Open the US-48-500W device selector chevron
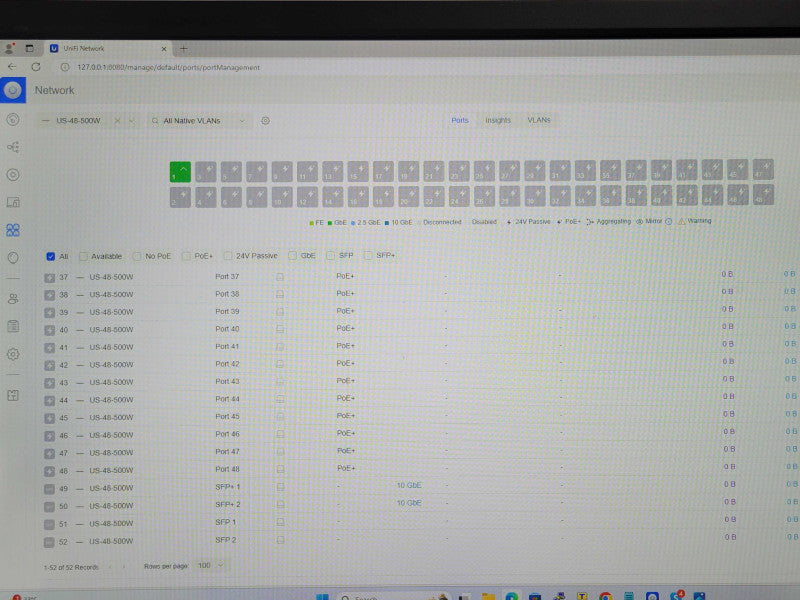Viewport: 800px width, 600px height. click(132, 121)
